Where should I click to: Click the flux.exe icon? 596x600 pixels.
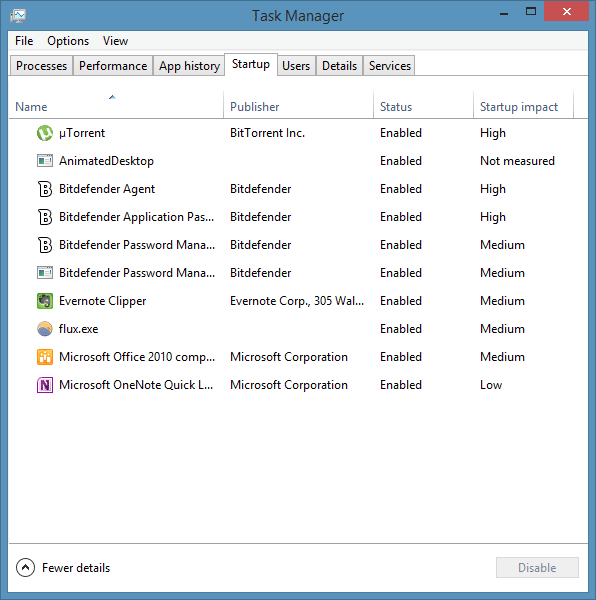coord(45,329)
